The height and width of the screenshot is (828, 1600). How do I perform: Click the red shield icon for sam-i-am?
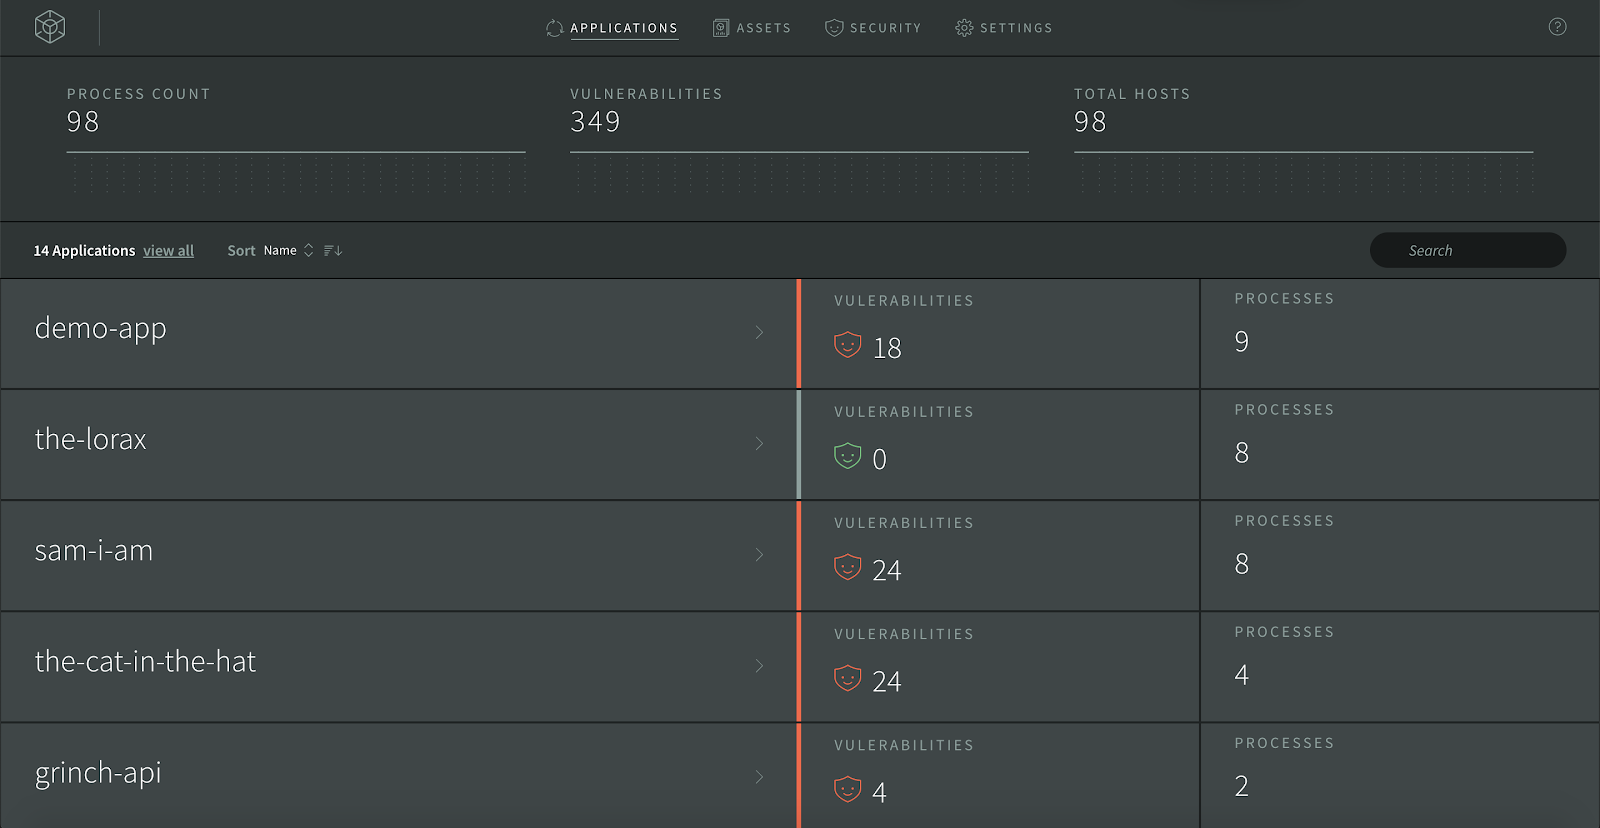[x=848, y=567]
